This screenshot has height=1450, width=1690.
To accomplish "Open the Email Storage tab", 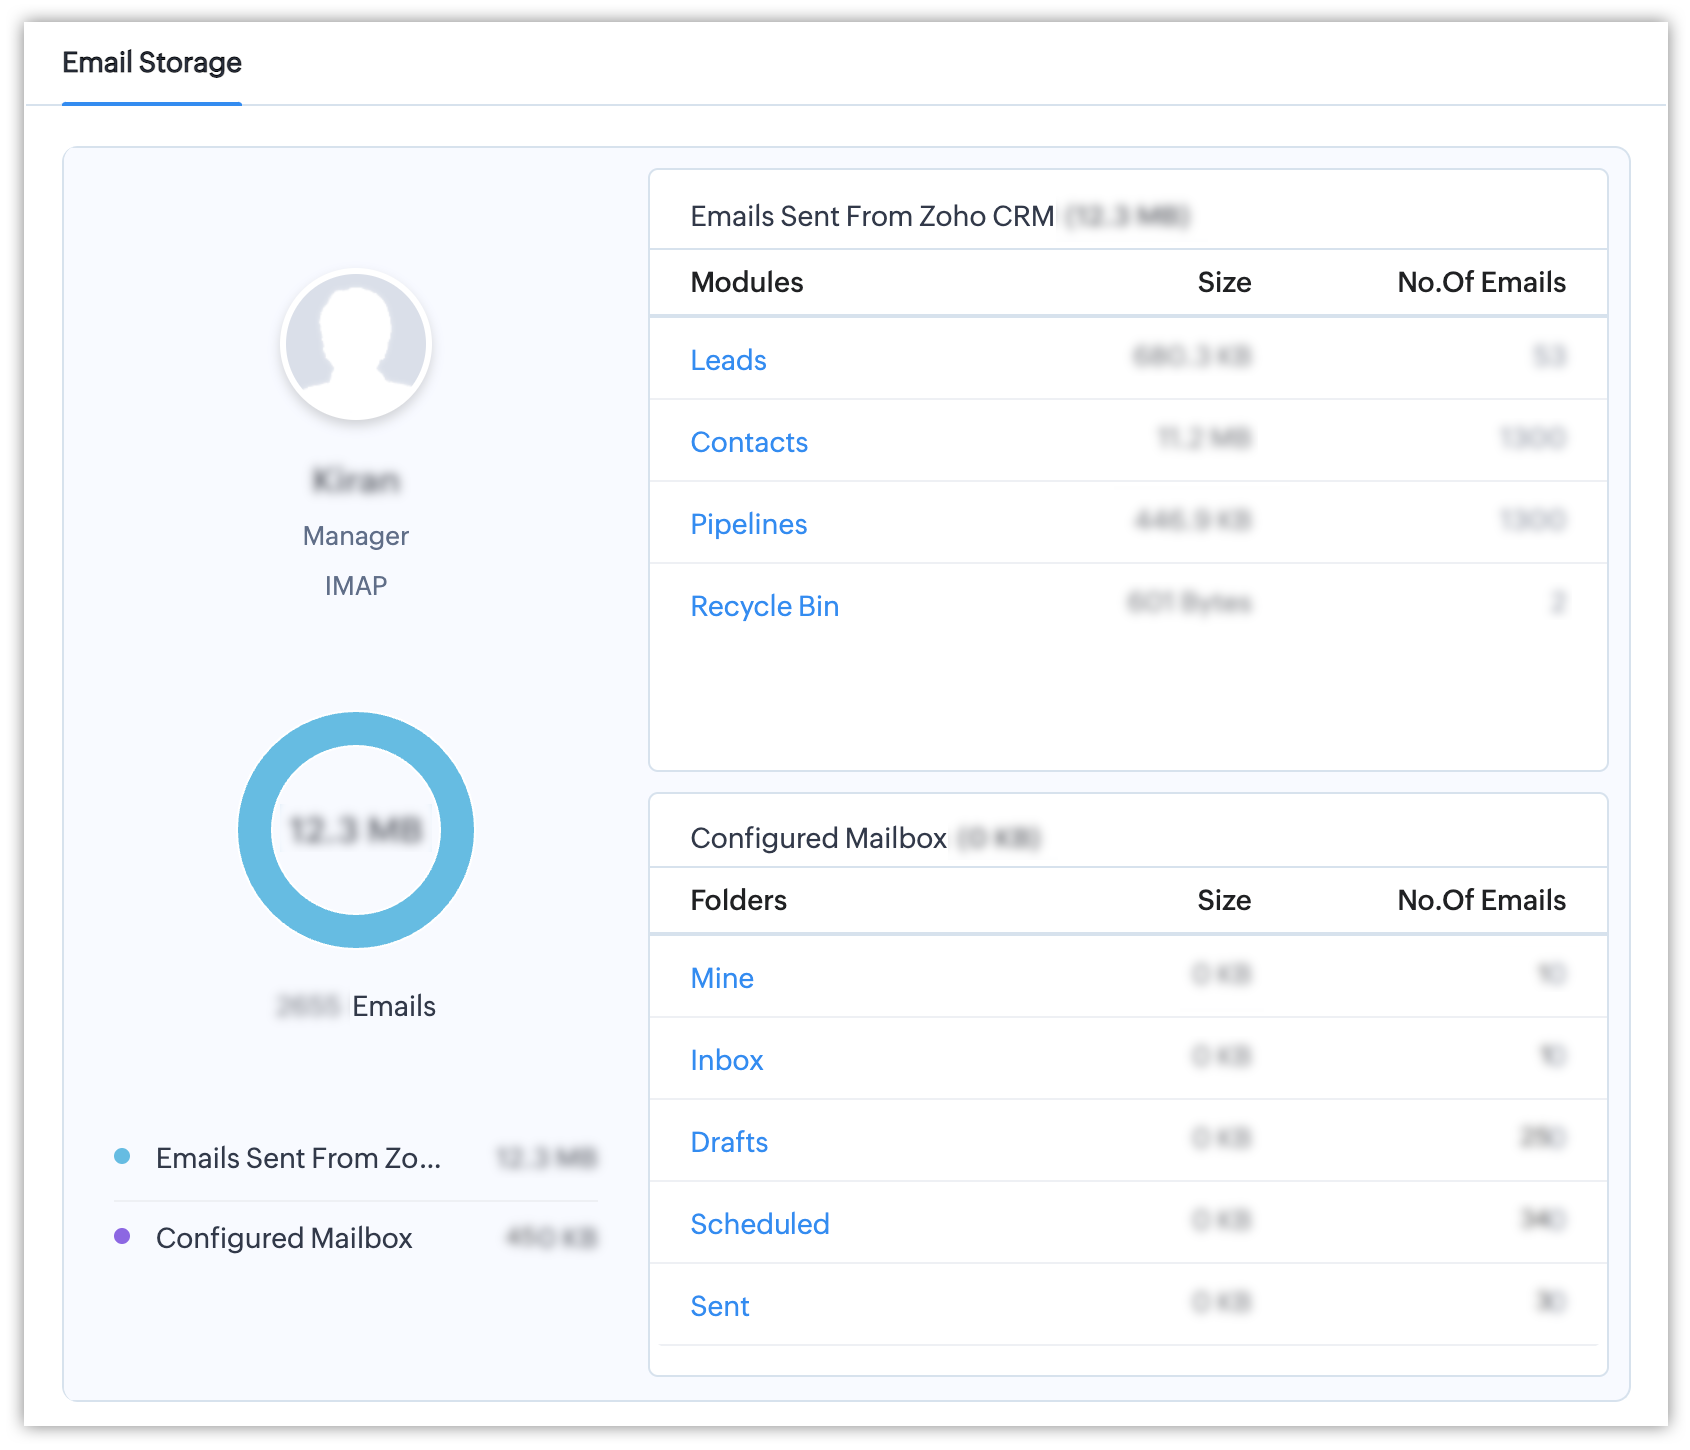I will (152, 63).
